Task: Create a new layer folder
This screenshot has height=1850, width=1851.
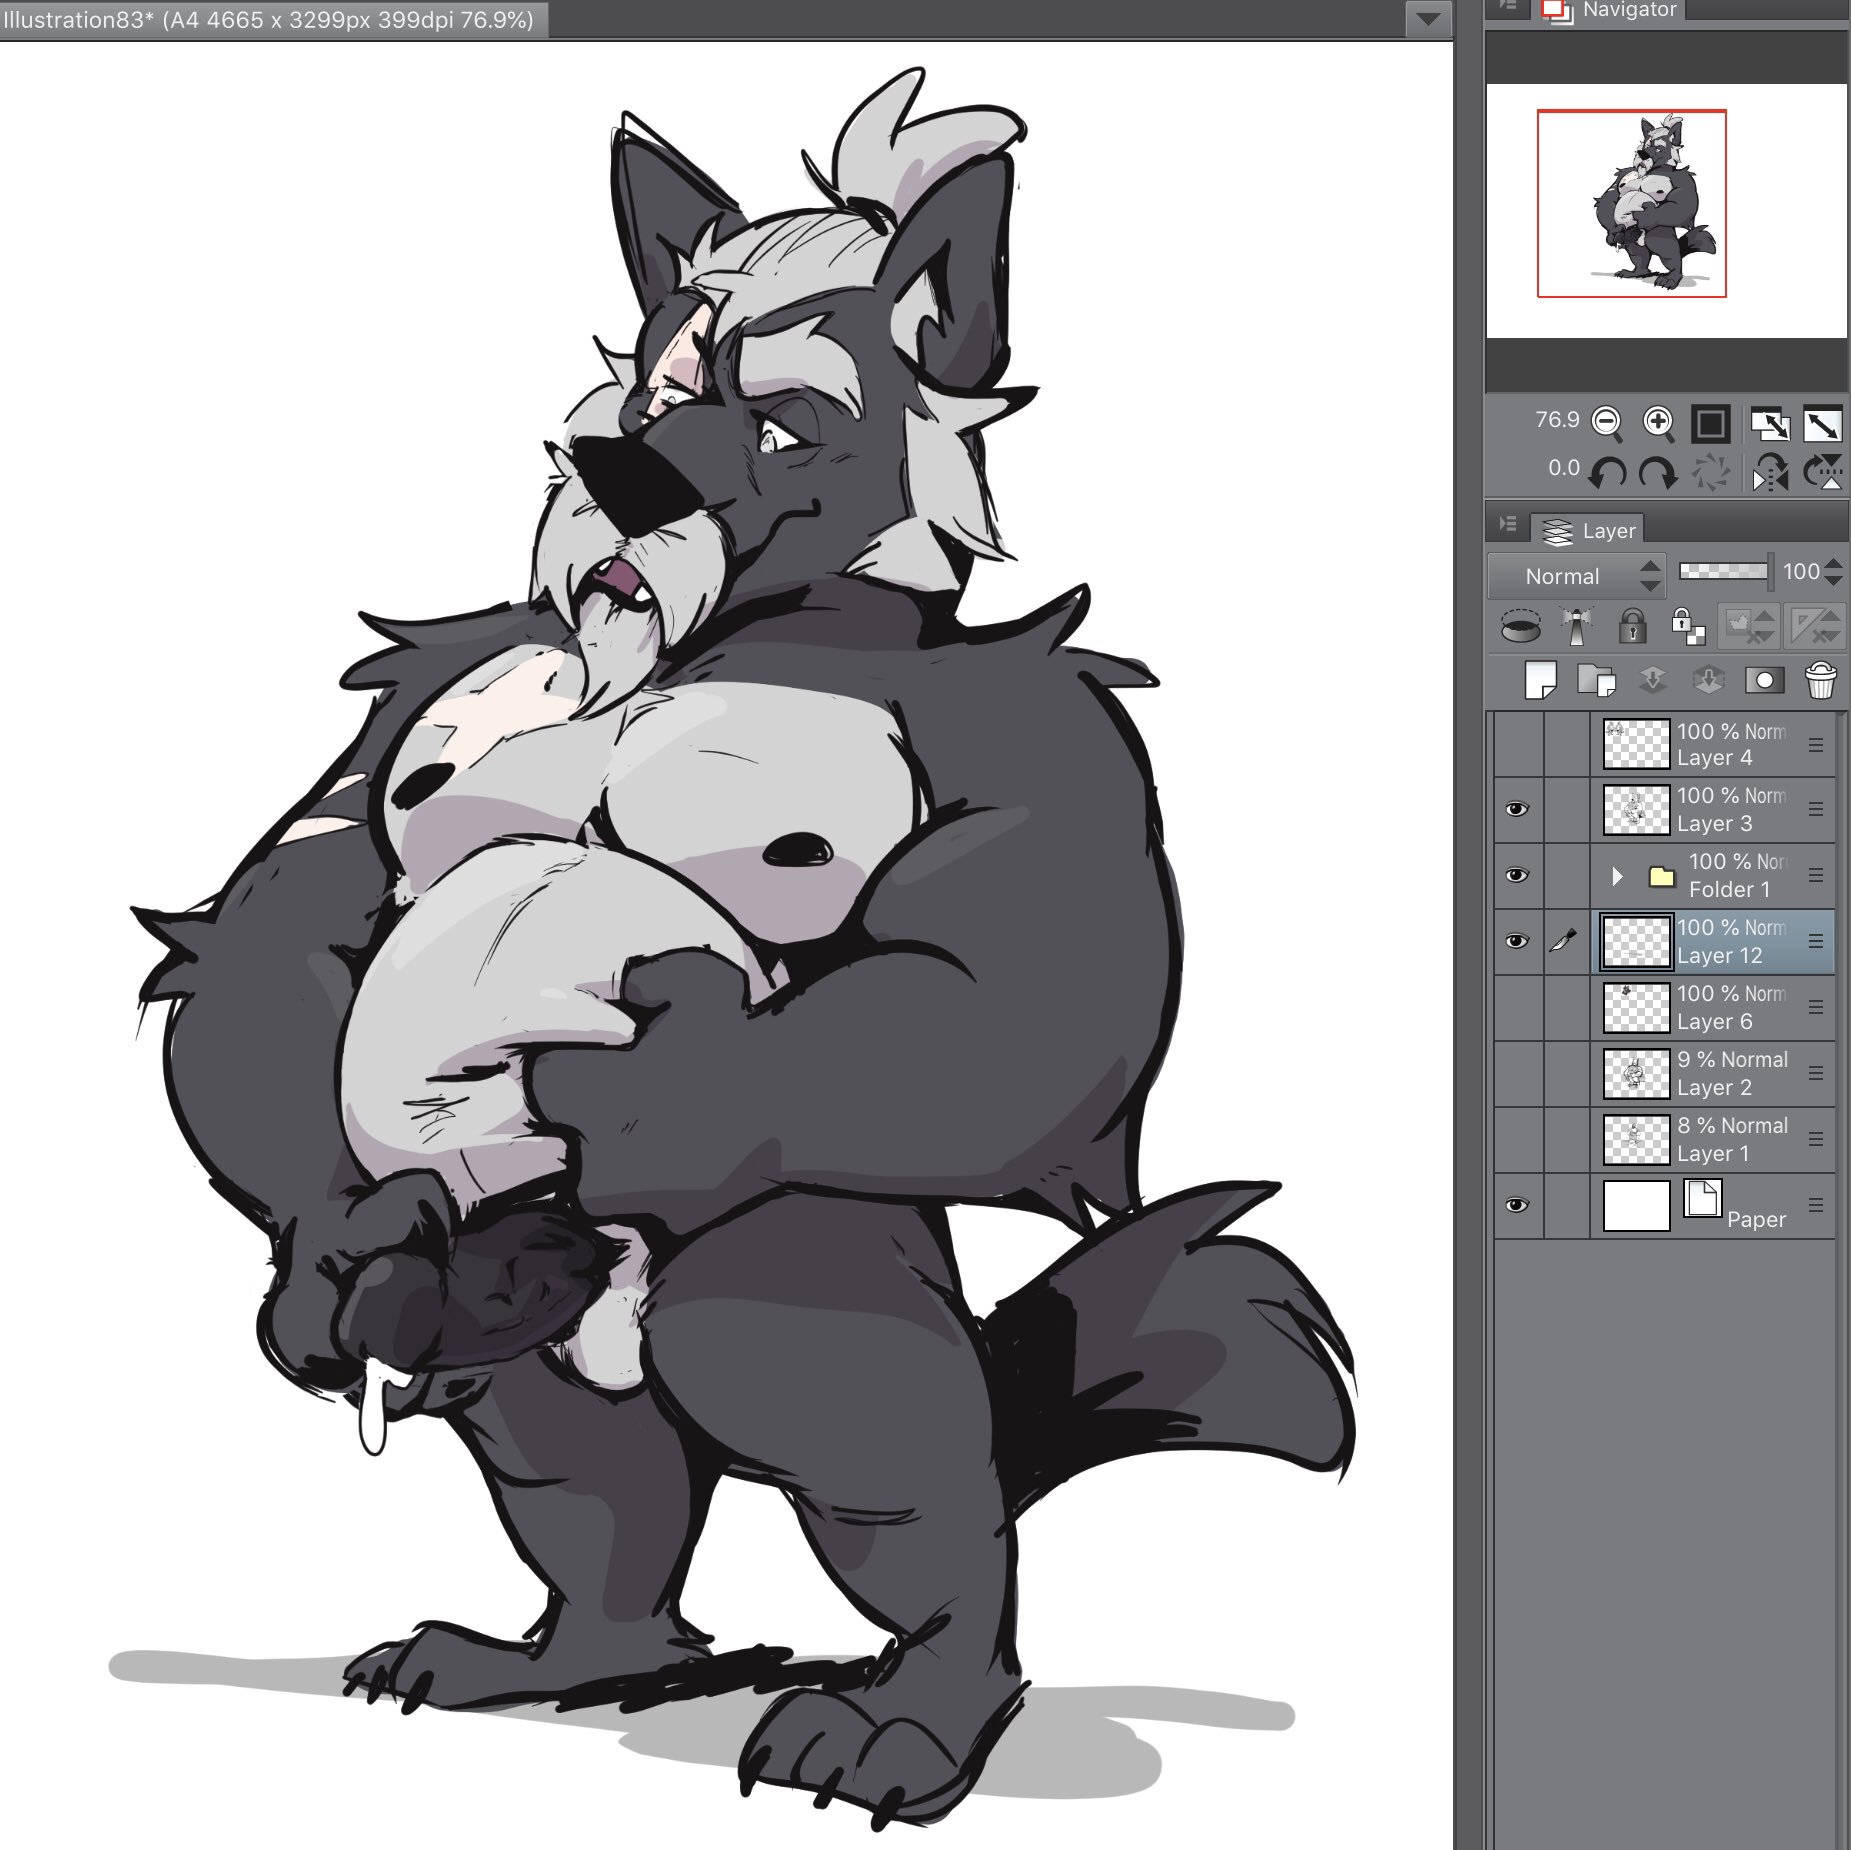Action: click(1595, 681)
